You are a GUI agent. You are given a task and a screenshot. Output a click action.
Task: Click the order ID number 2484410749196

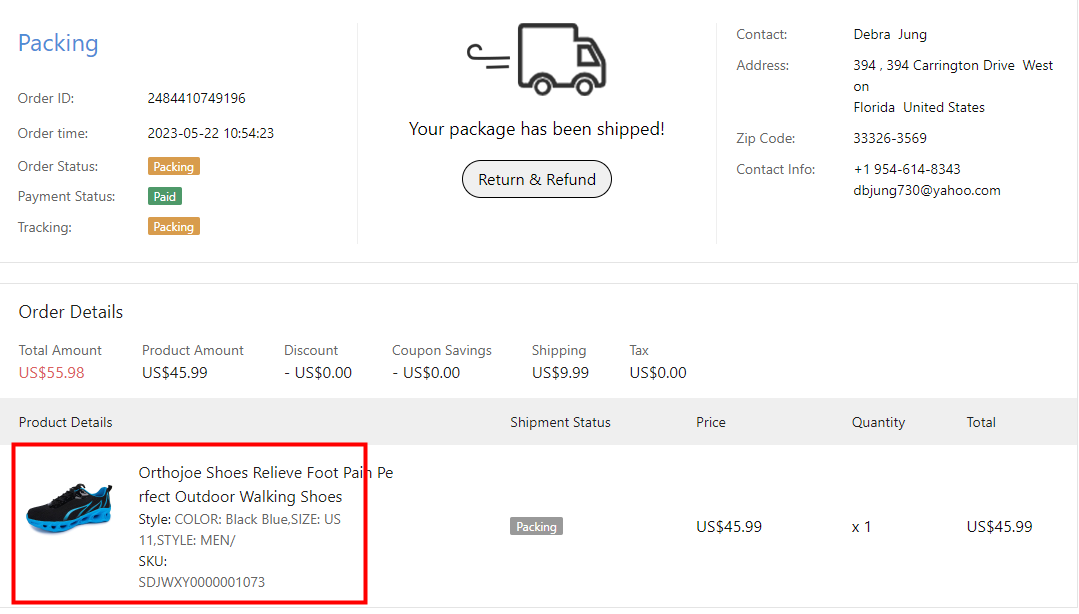click(196, 99)
